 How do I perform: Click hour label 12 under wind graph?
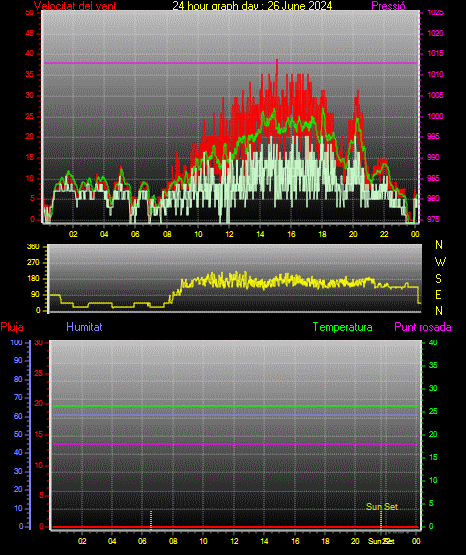pos(229,234)
